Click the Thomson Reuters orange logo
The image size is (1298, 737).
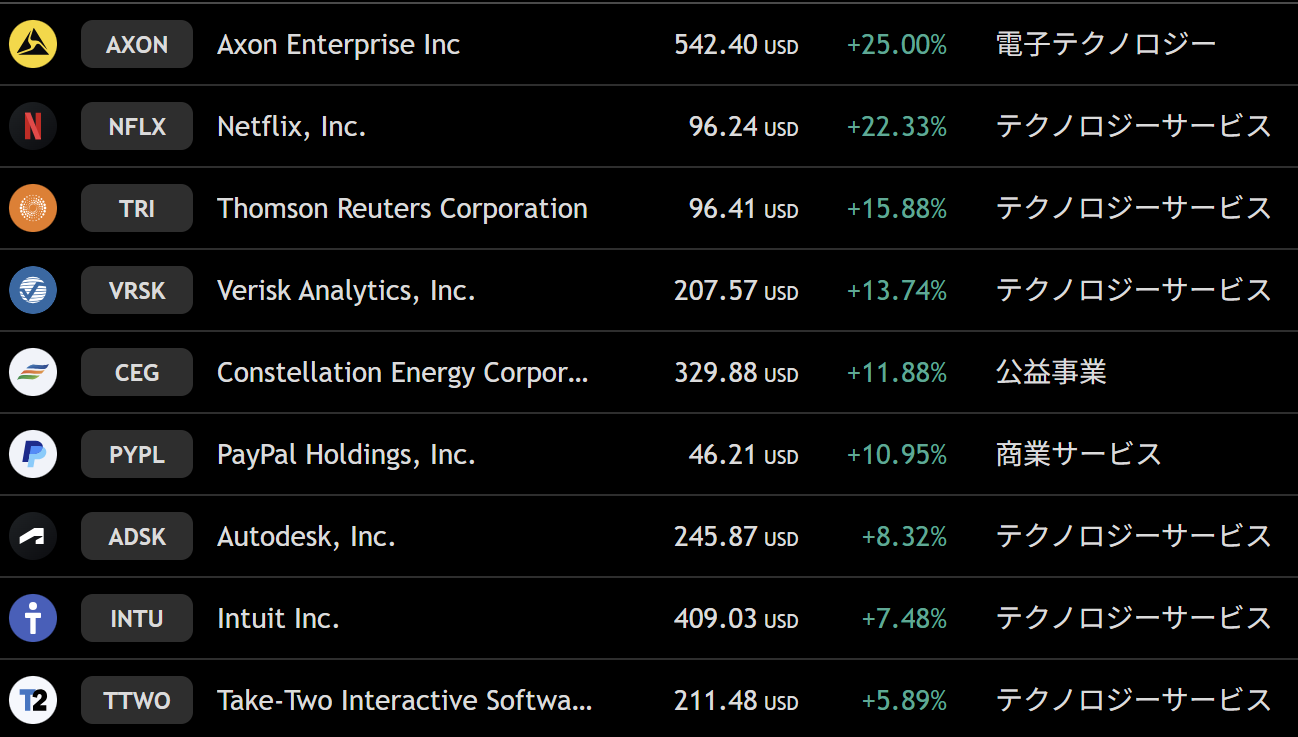tap(33, 209)
